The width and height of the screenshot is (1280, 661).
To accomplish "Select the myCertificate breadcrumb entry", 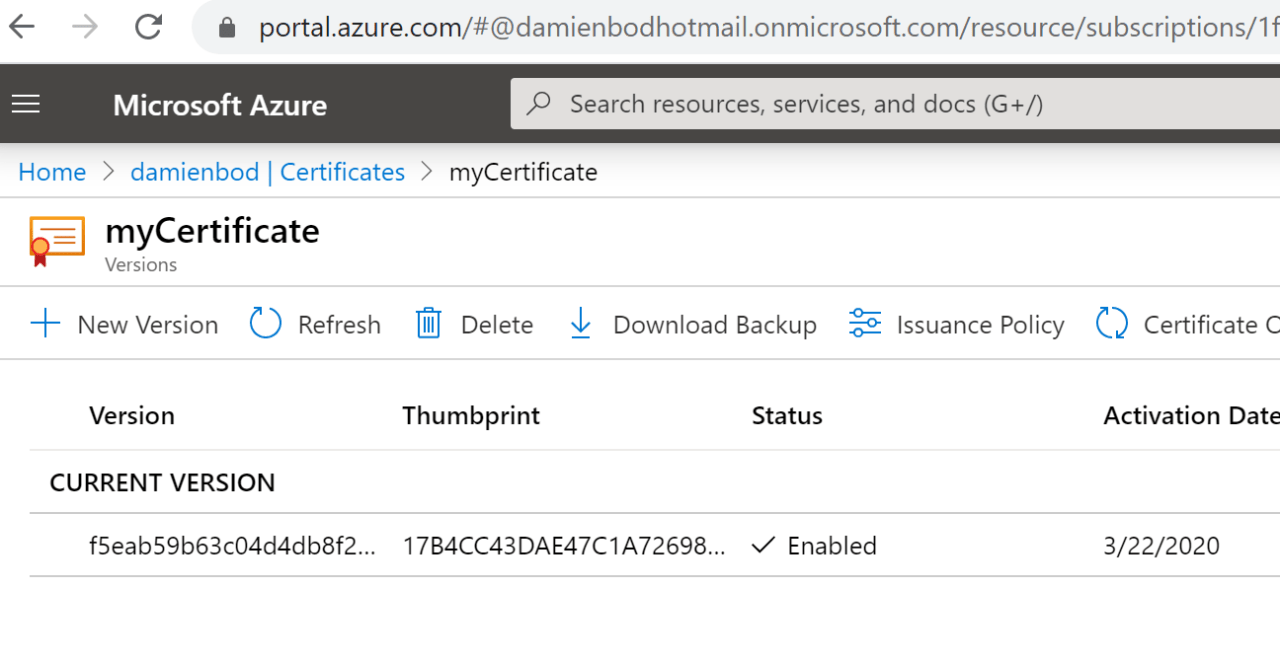I will (523, 171).
